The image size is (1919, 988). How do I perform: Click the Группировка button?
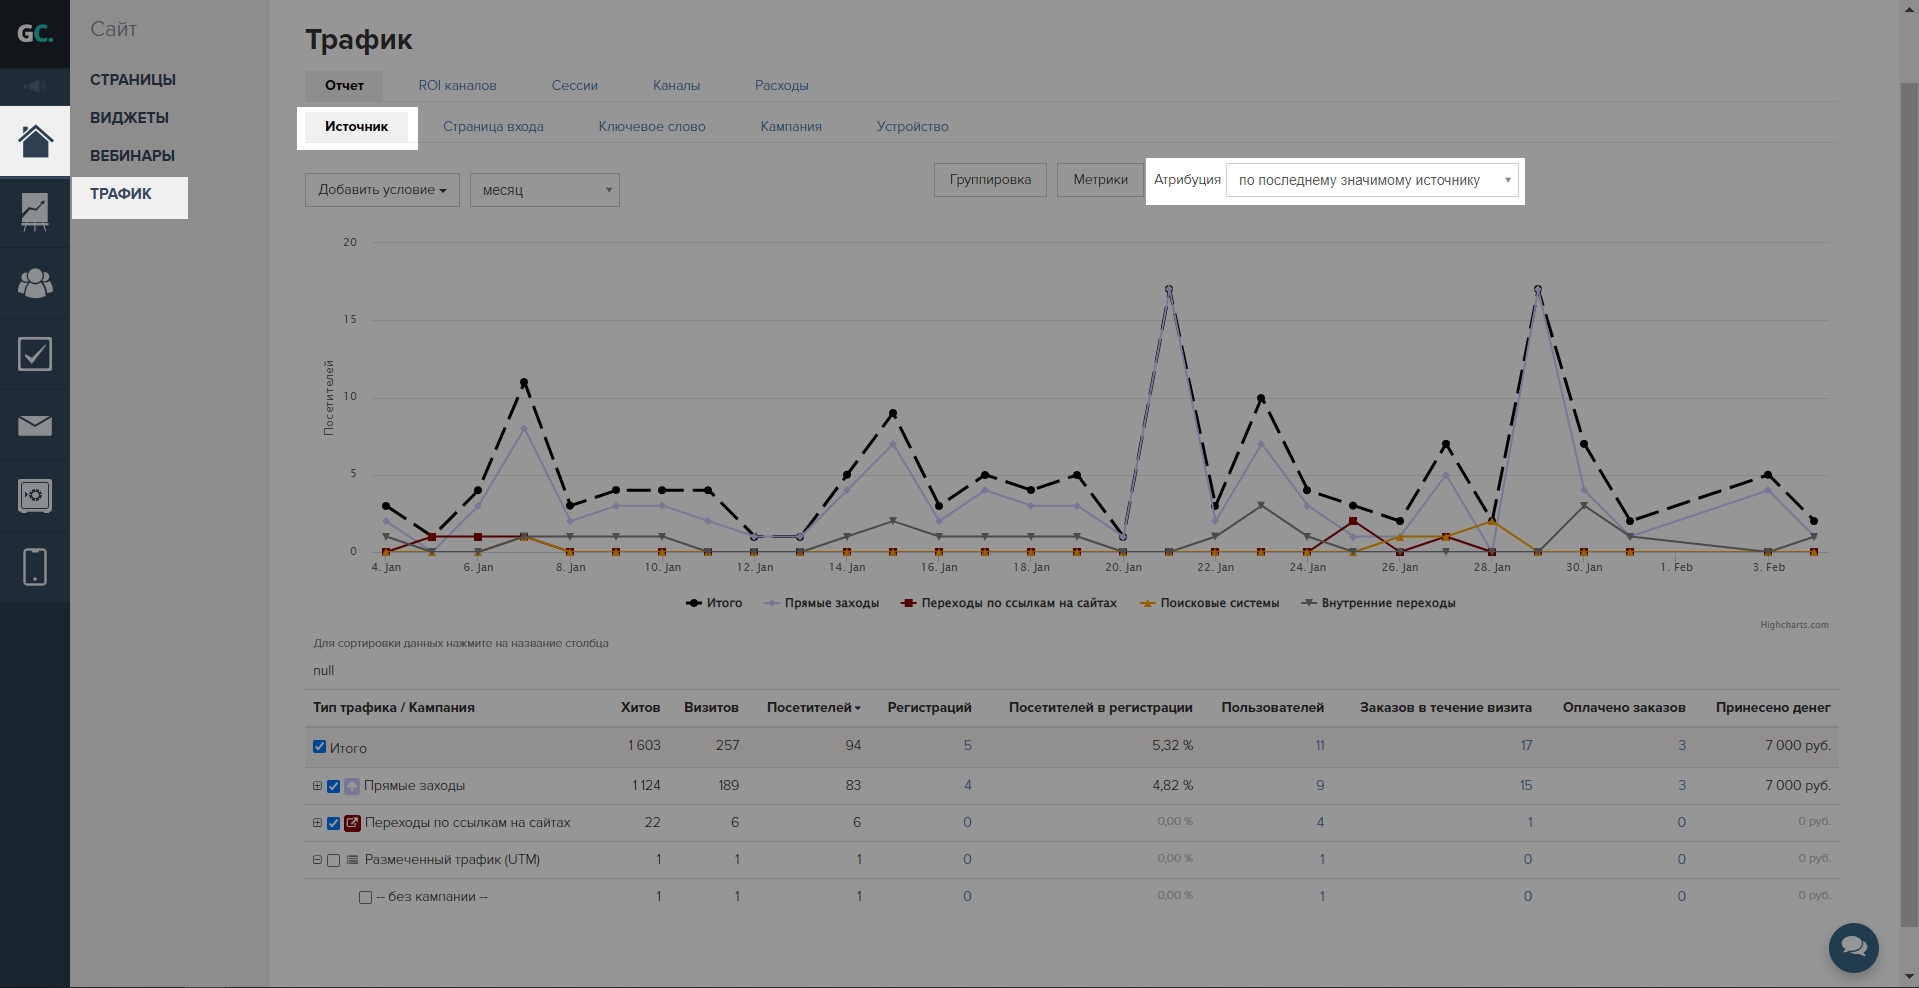pyautogui.click(x=990, y=180)
